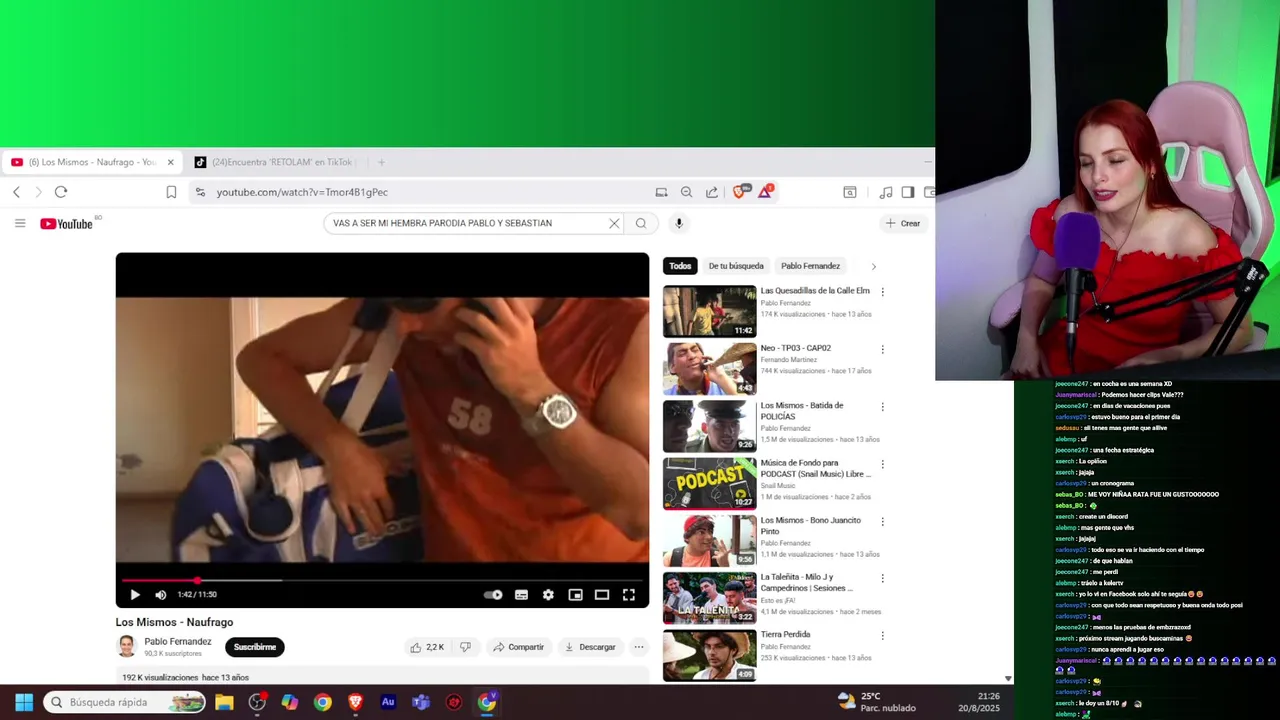Screen dimensions: 1280x720
Task: Open options for La Taleñita video
Action: coord(882,578)
